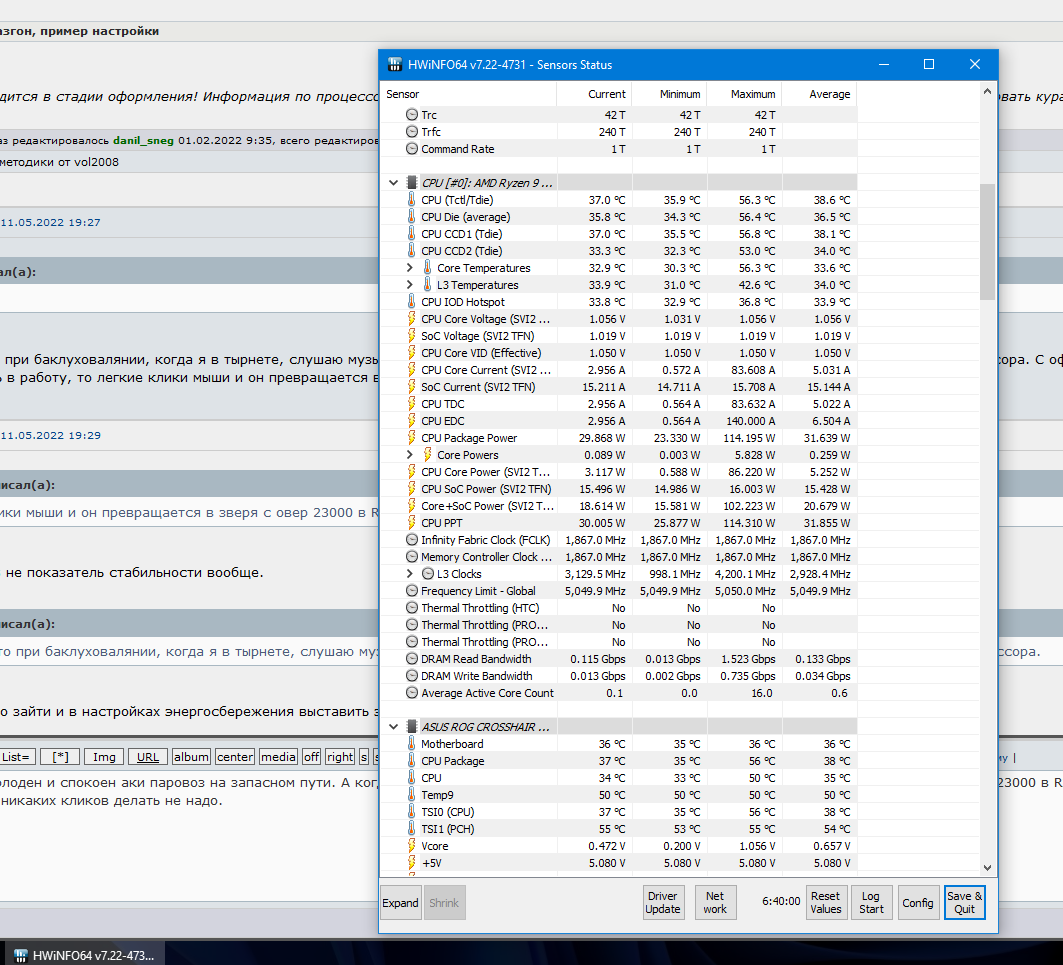Click lightning icon beside CPU EDC

click(x=412, y=420)
